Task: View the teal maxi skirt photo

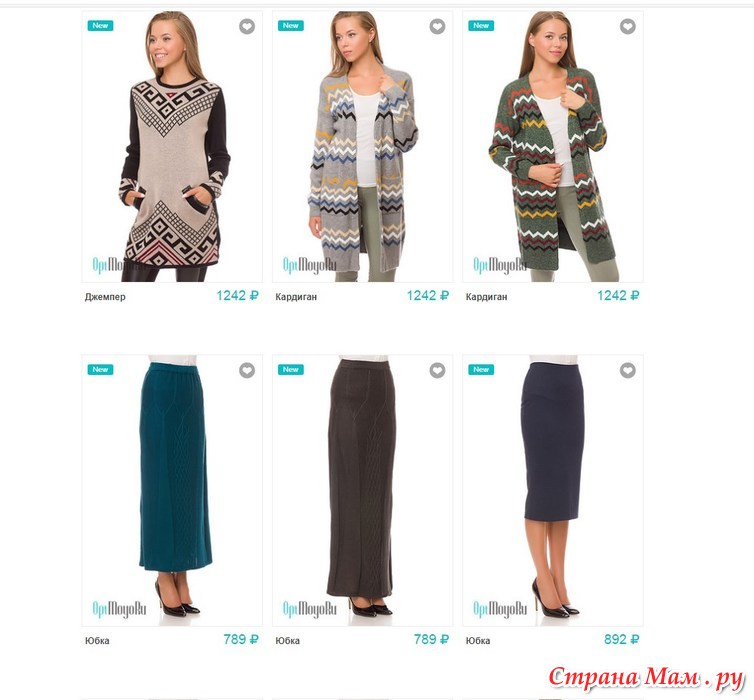Action: pos(172,490)
